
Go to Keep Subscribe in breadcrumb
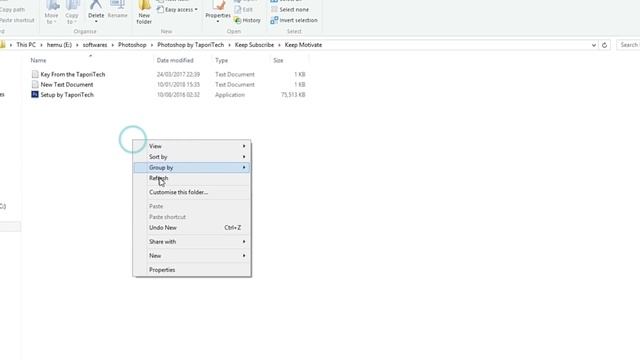(x=254, y=45)
